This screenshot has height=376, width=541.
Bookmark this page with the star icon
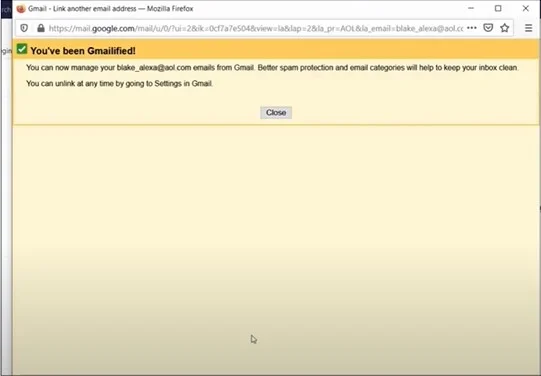(x=505, y=28)
